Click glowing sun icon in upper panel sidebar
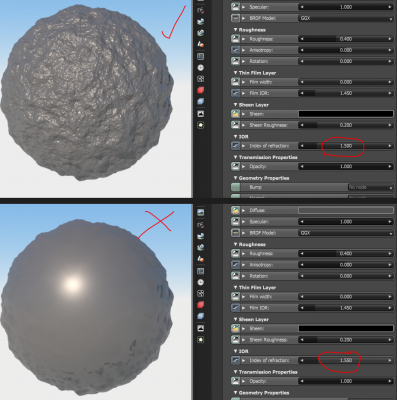 click(200, 125)
